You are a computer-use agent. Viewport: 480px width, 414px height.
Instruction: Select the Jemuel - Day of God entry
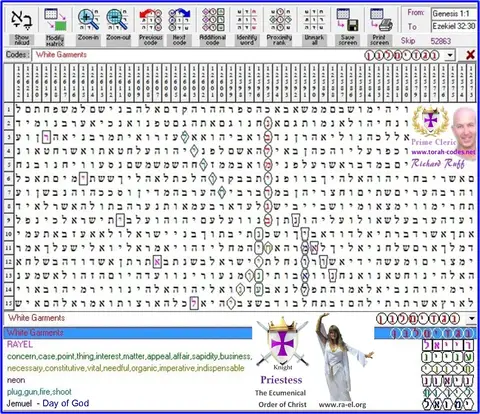coord(48,403)
